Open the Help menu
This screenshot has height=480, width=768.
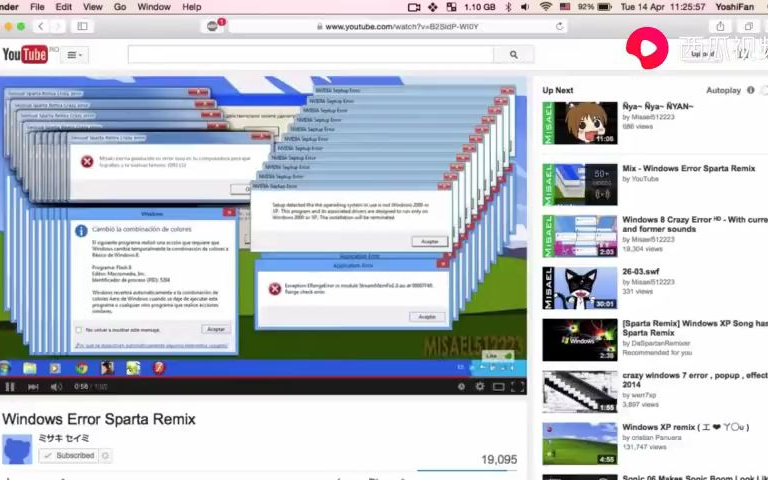click(192, 7)
